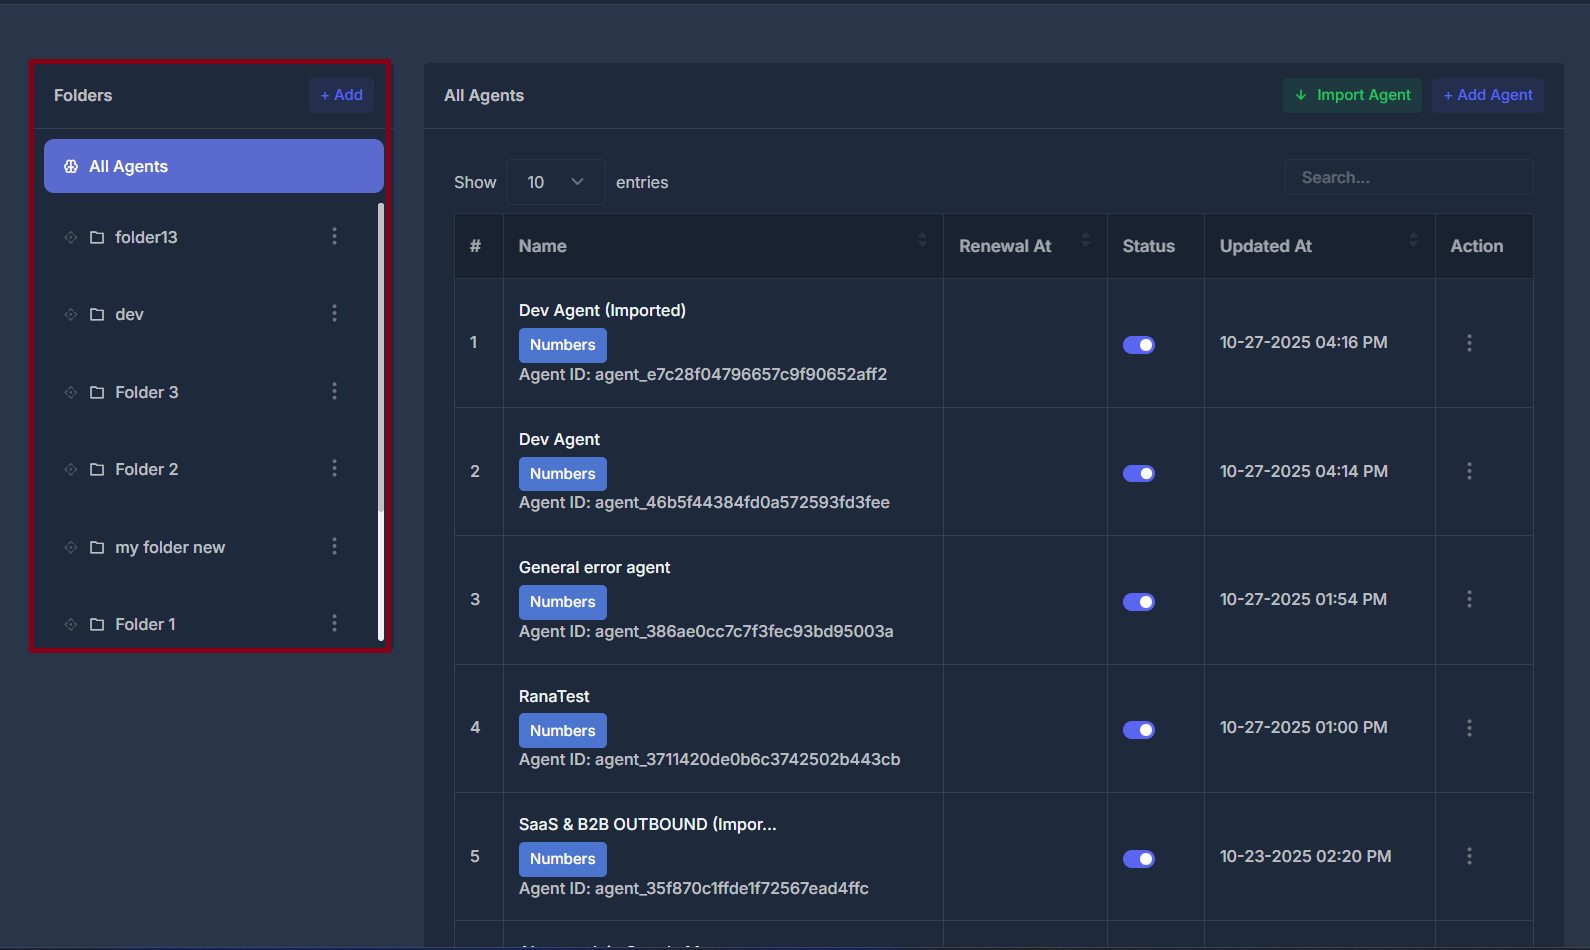
Task: Click updated time 10-23-2025 02:20 PM
Action: pos(1305,856)
